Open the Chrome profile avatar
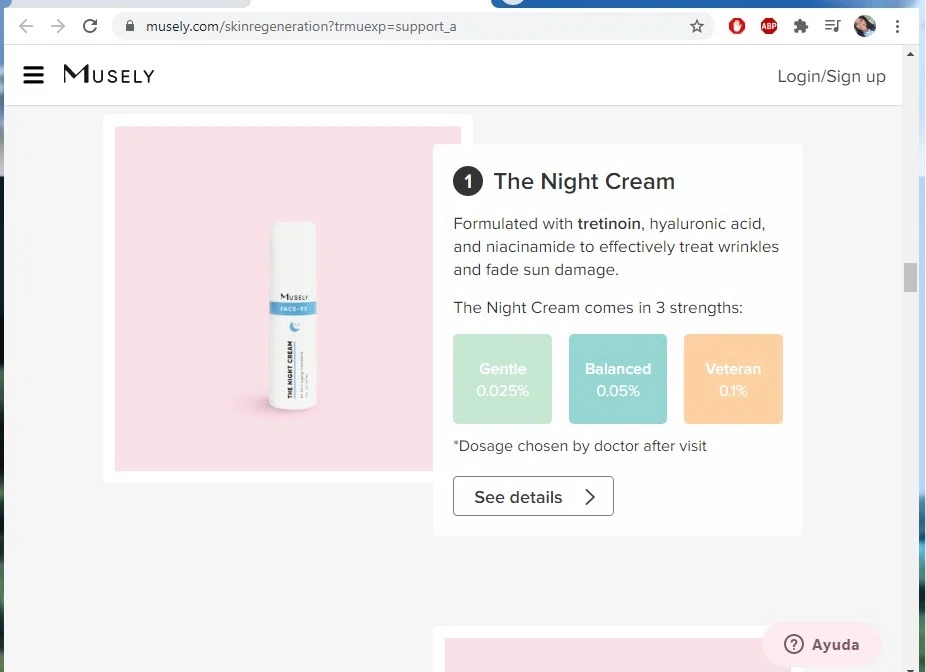Image resolution: width=926 pixels, height=672 pixels. point(864,27)
